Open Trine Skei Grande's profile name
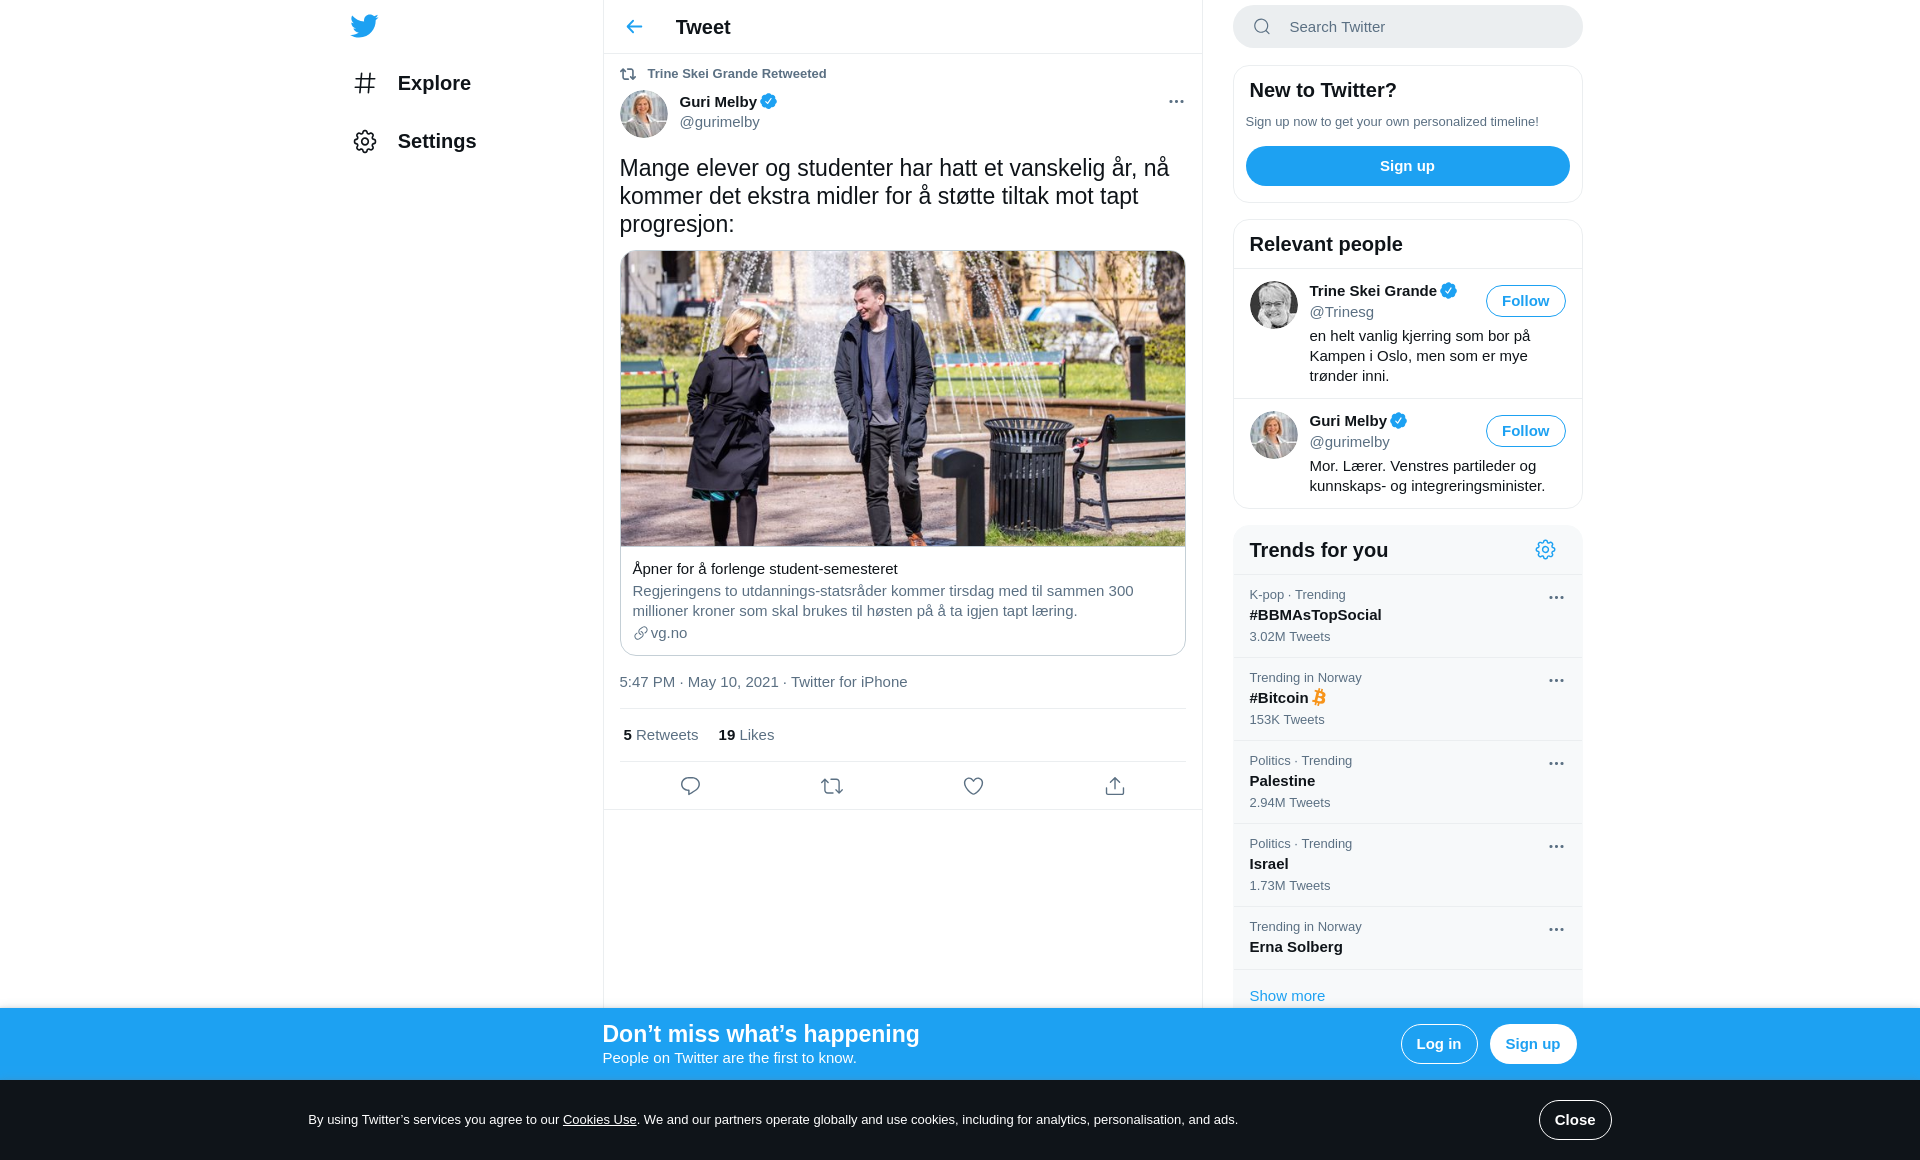Screen dimensions: 1920x1160 1373,291
